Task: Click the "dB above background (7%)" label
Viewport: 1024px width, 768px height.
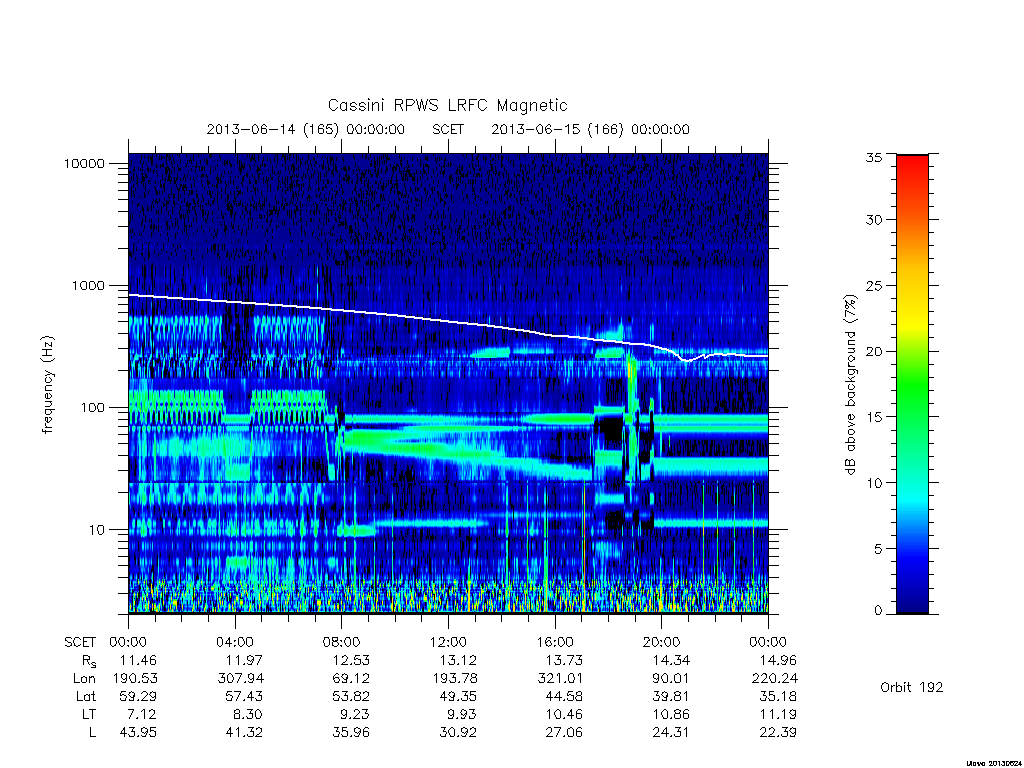Action: [850, 384]
